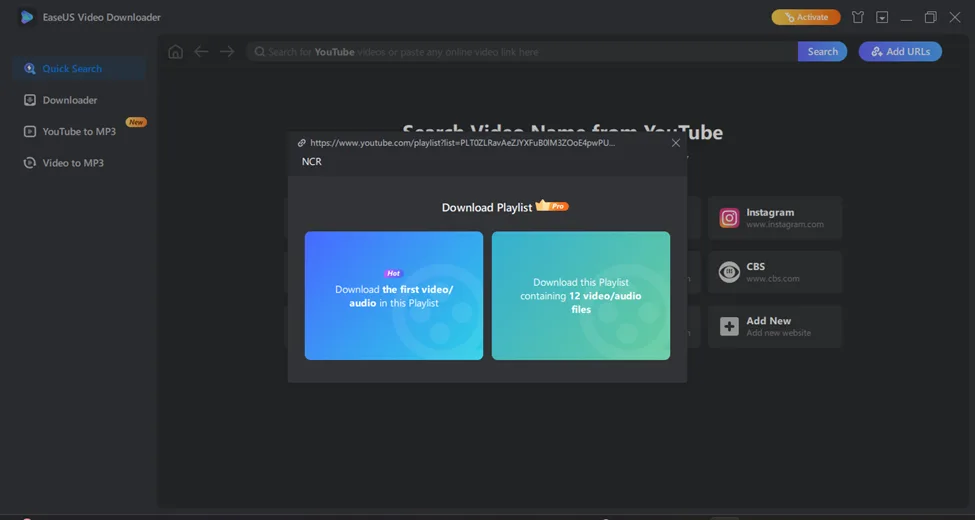Click the blue Search button
This screenshot has height=520, width=975.
tap(822, 52)
